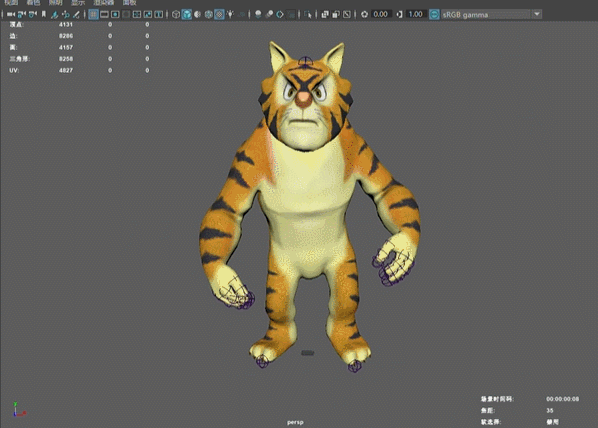
Task: Toggle the viewport grid button
Action: pos(93,14)
